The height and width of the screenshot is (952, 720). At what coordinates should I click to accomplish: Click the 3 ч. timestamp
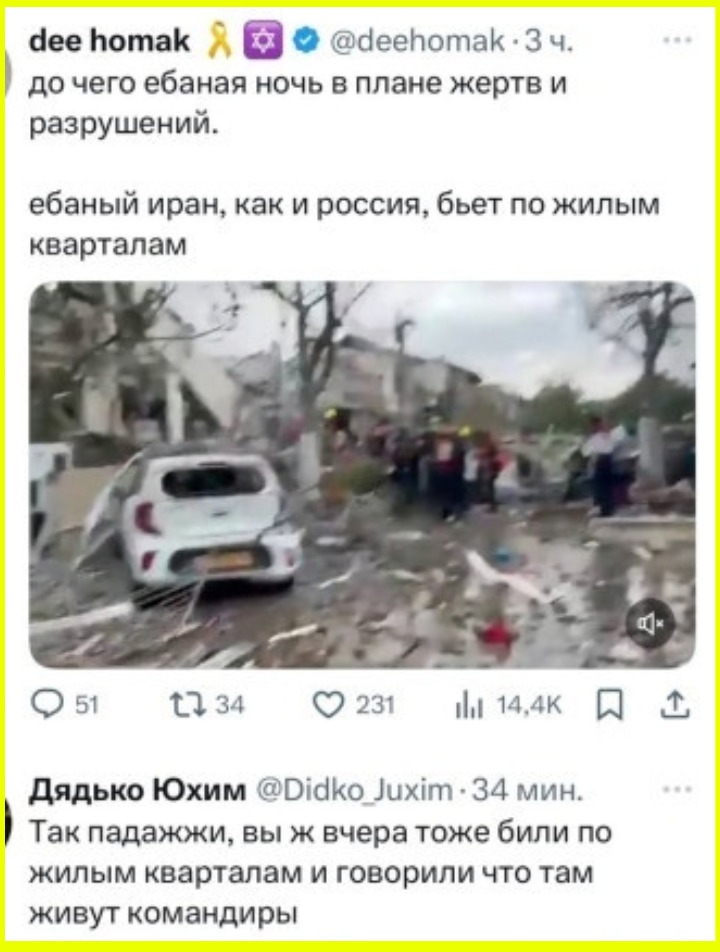548,41
